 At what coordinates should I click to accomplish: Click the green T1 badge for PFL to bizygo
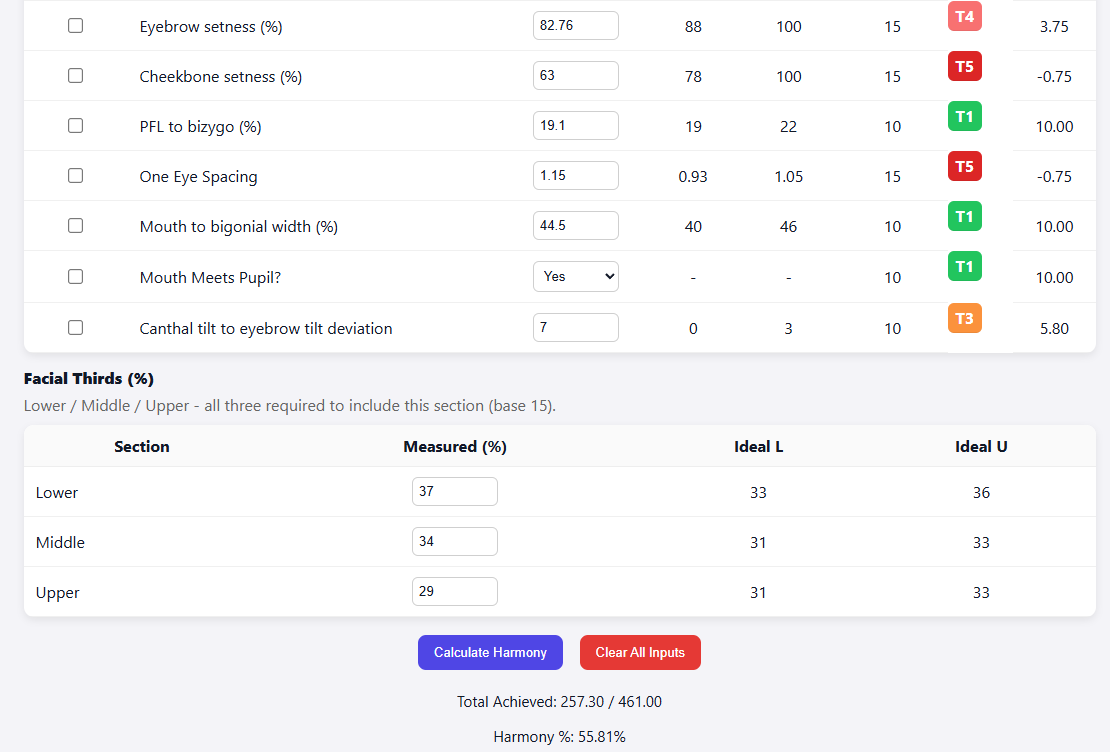point(964,117)
